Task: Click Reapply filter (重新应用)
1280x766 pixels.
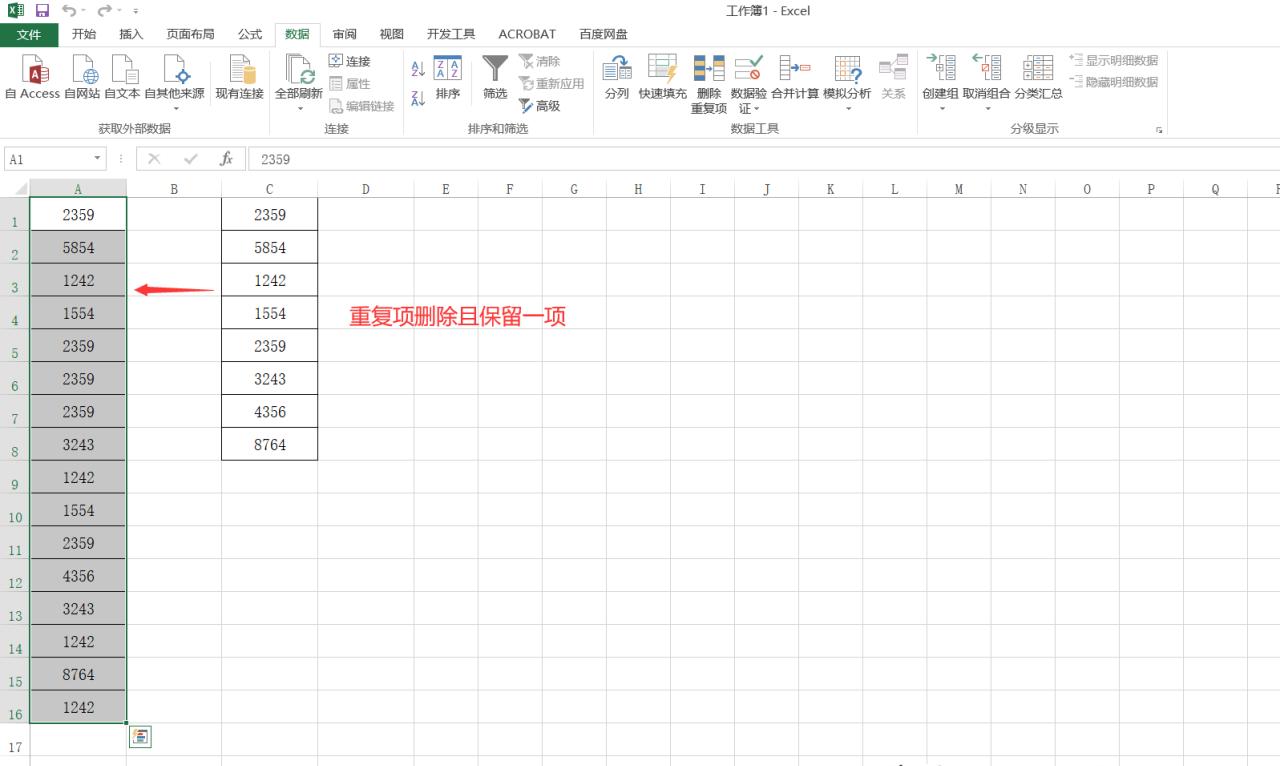Action: click(x=551, y=84)
